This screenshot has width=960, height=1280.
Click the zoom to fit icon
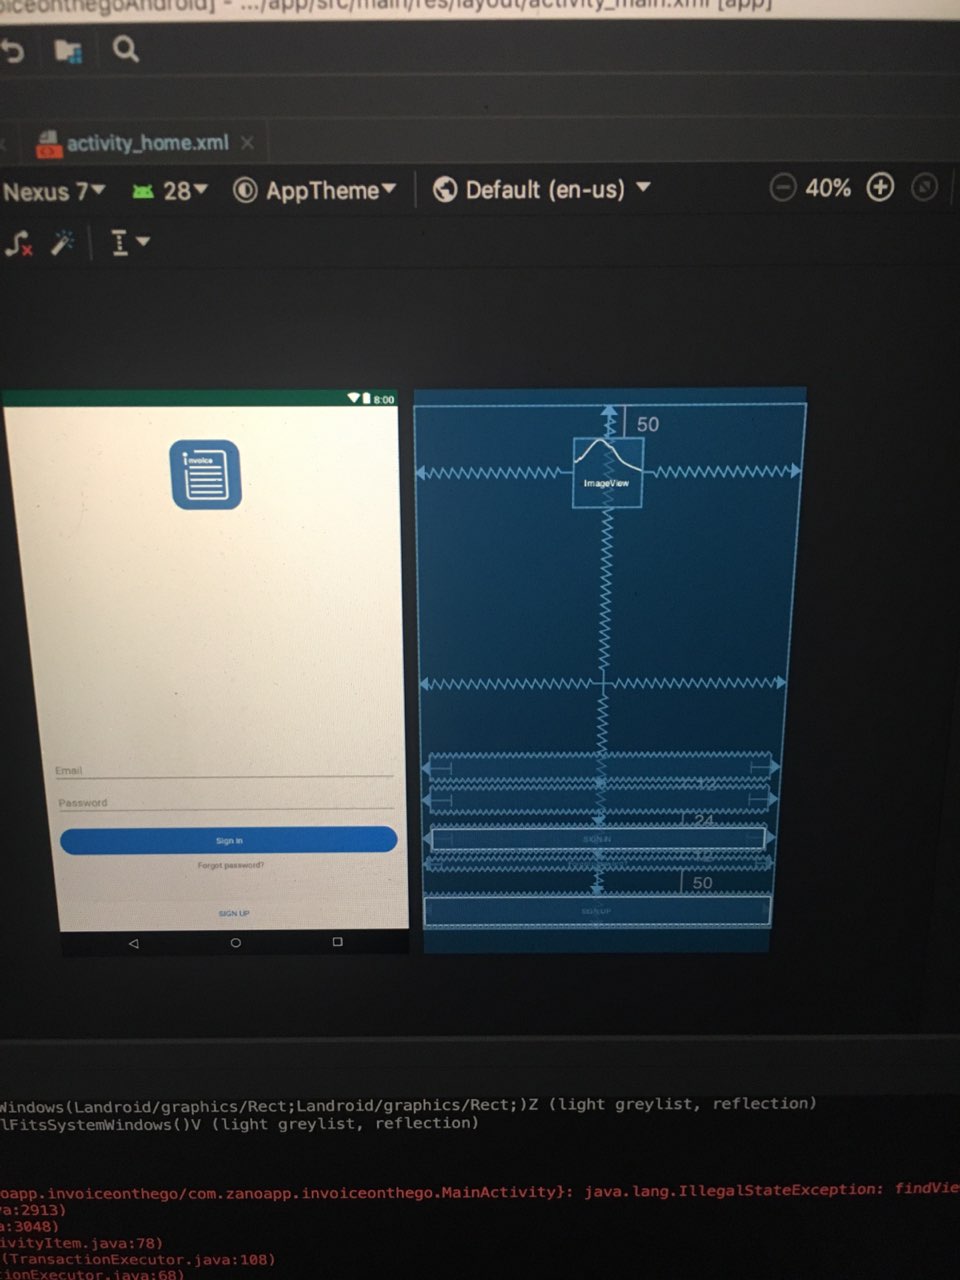(926, 187)
